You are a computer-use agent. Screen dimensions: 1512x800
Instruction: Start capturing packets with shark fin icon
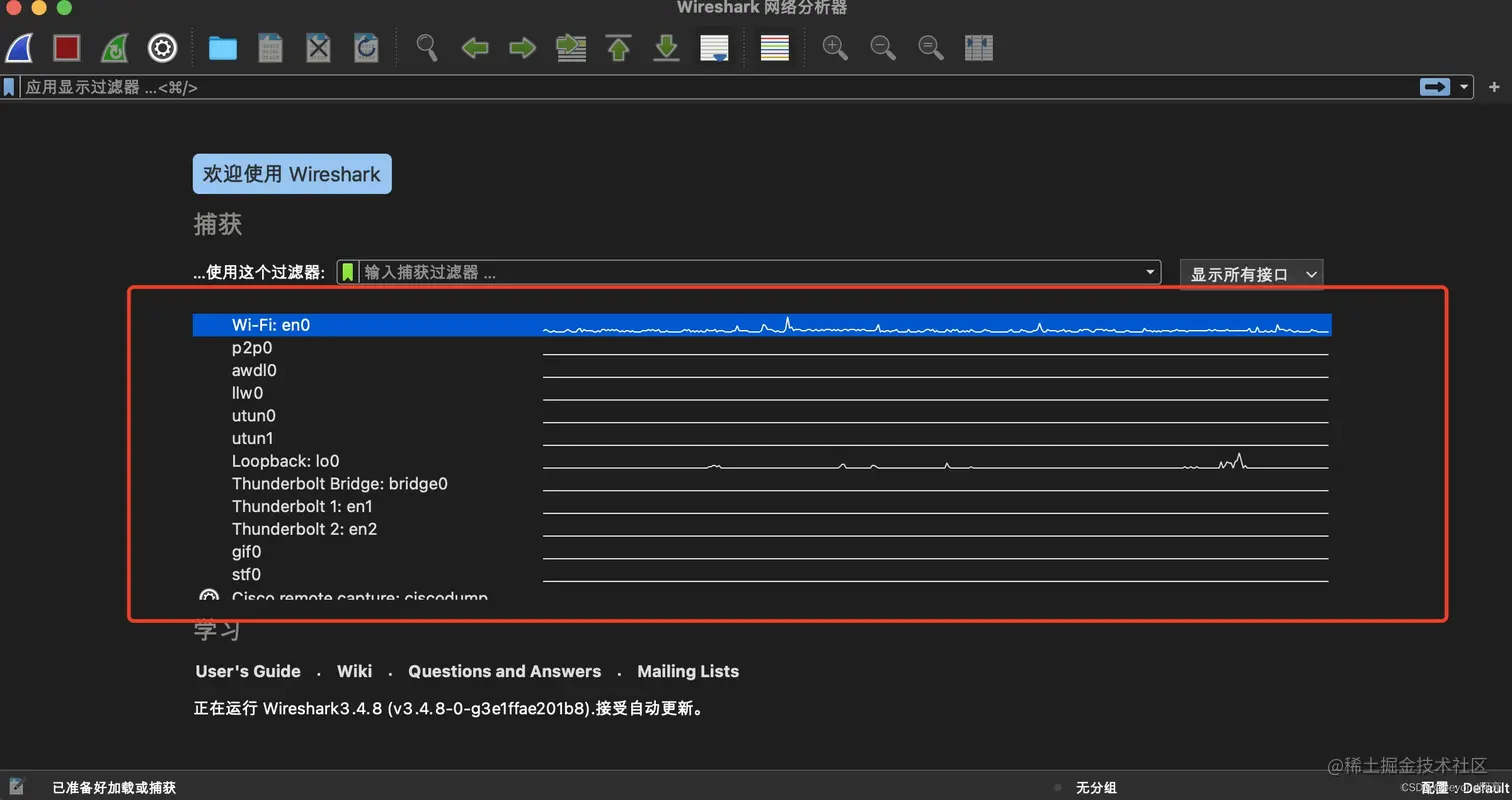[20, 48]
